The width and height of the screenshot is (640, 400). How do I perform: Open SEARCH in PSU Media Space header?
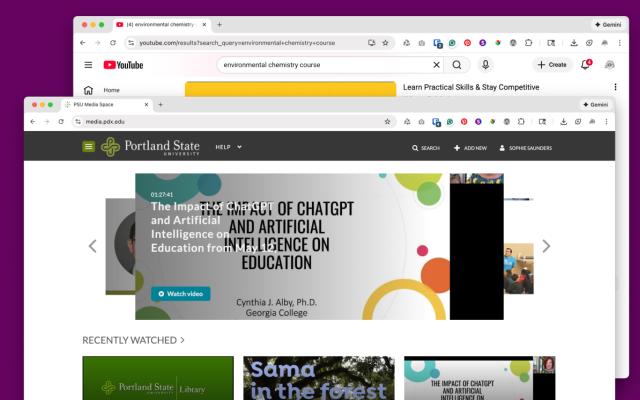tap(426, 148)
